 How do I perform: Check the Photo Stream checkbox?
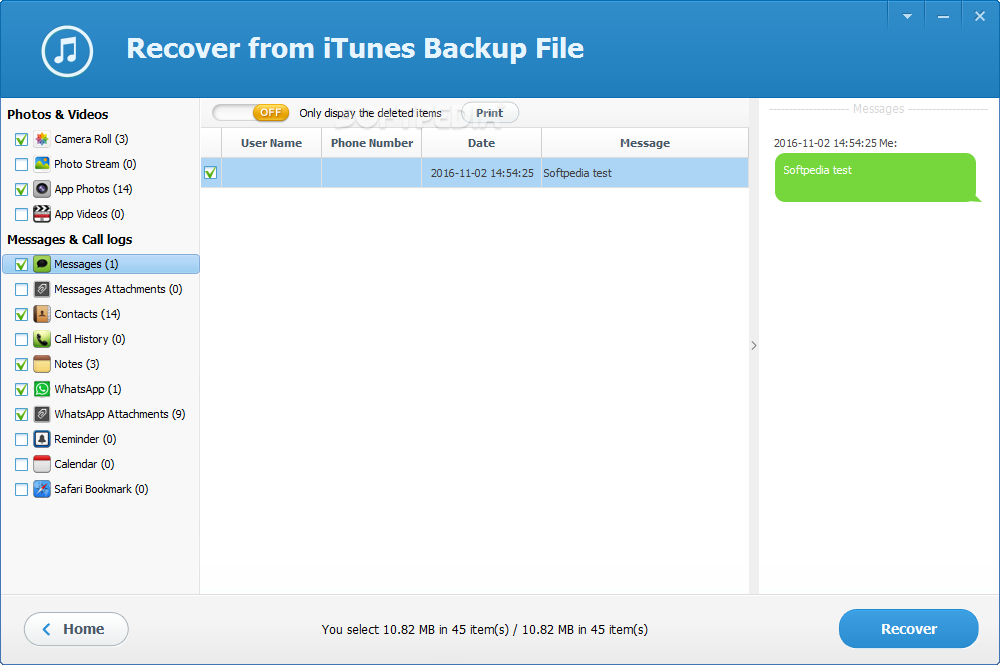coord(21,164)
